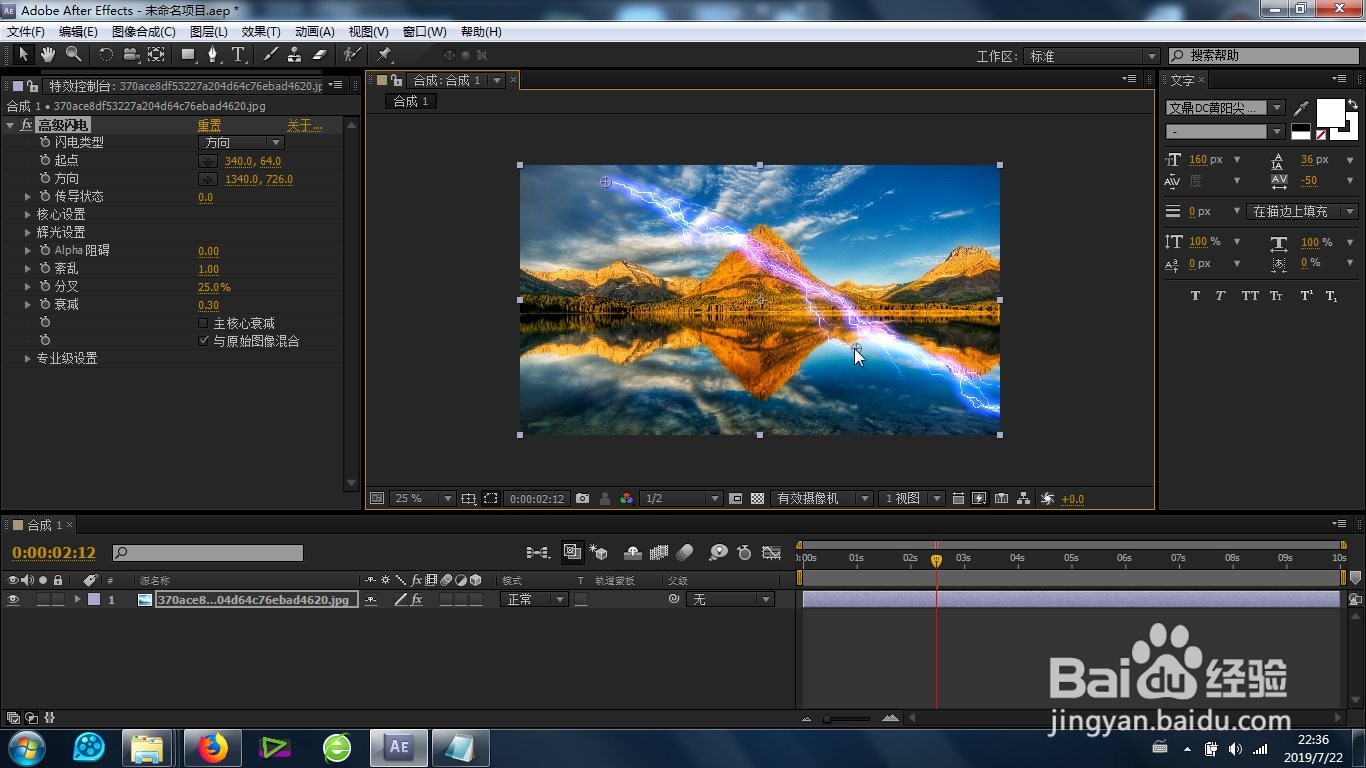Open the 25 % magnification dropdown
The height and width of the screenshot is (768, 1366).
tap(423, 498)
